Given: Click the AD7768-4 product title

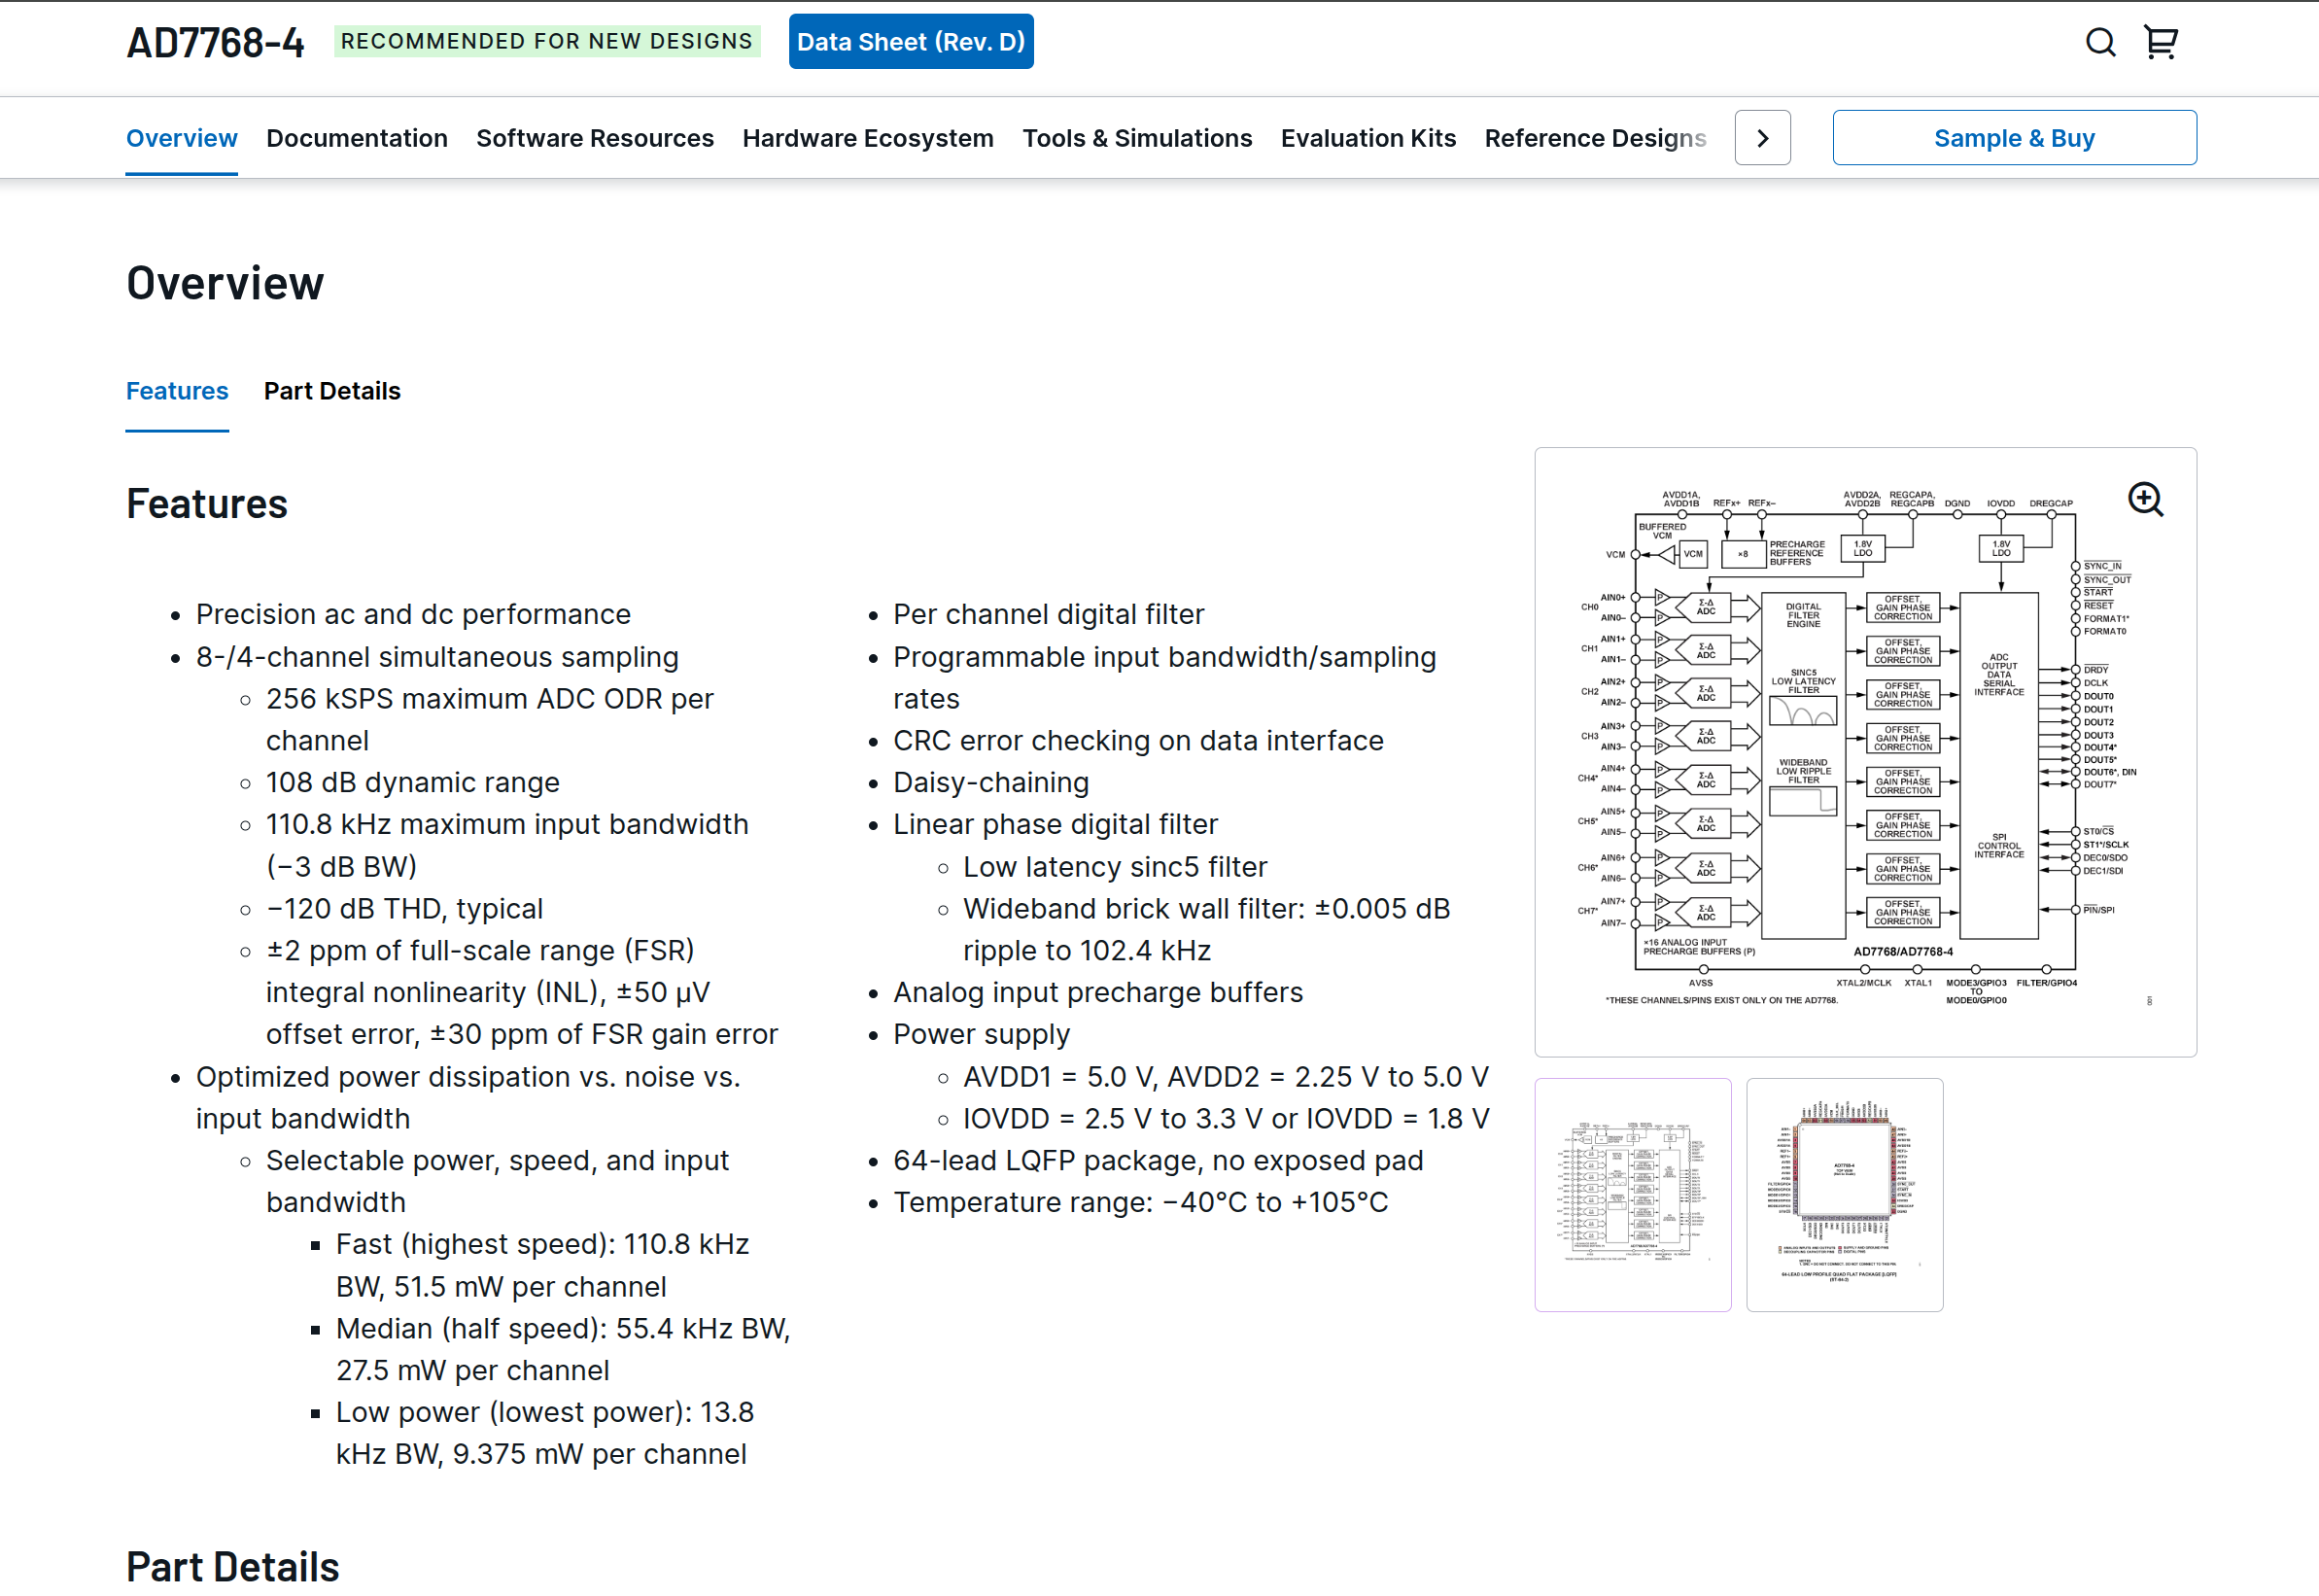Looking at the screenshot, I should [215, 42].
